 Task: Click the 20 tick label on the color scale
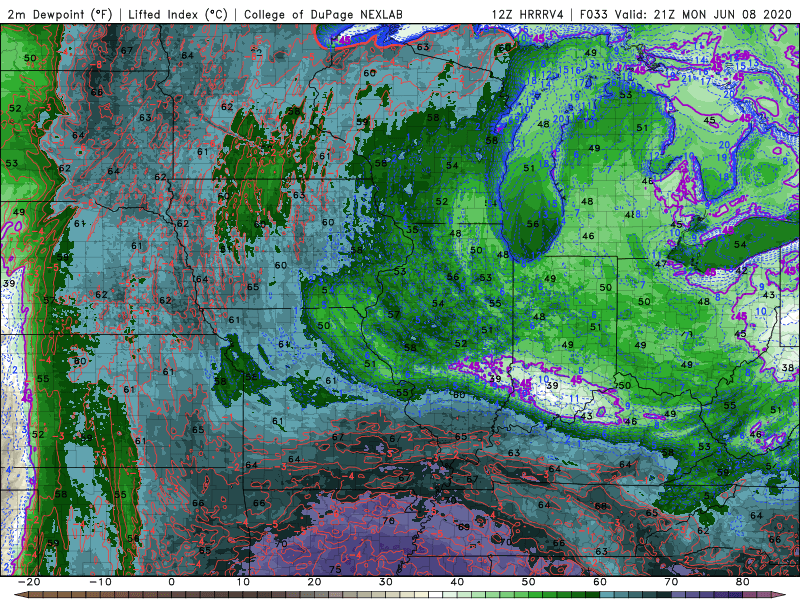314,582
